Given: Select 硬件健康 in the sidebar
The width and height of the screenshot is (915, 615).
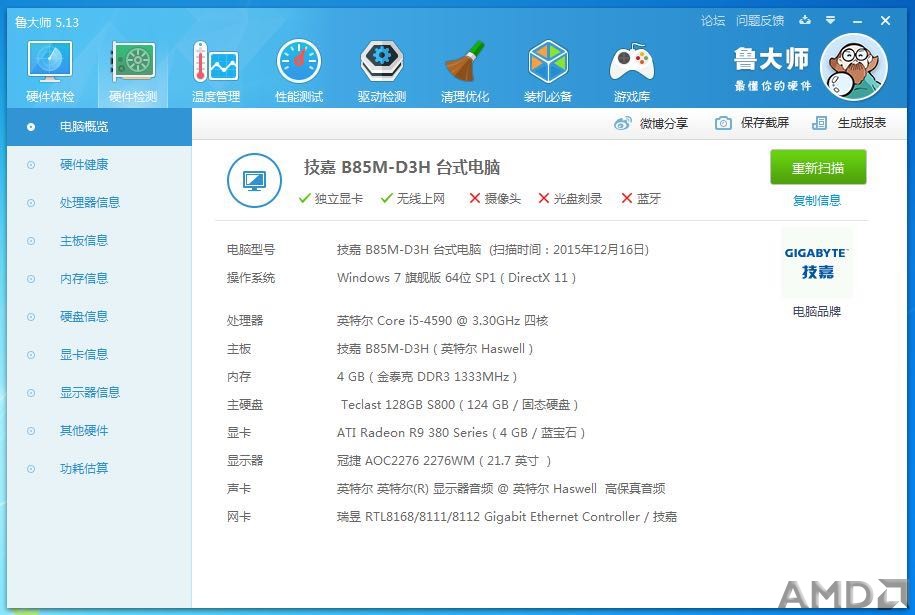Looking at the screenshot, I should [99, 165].
